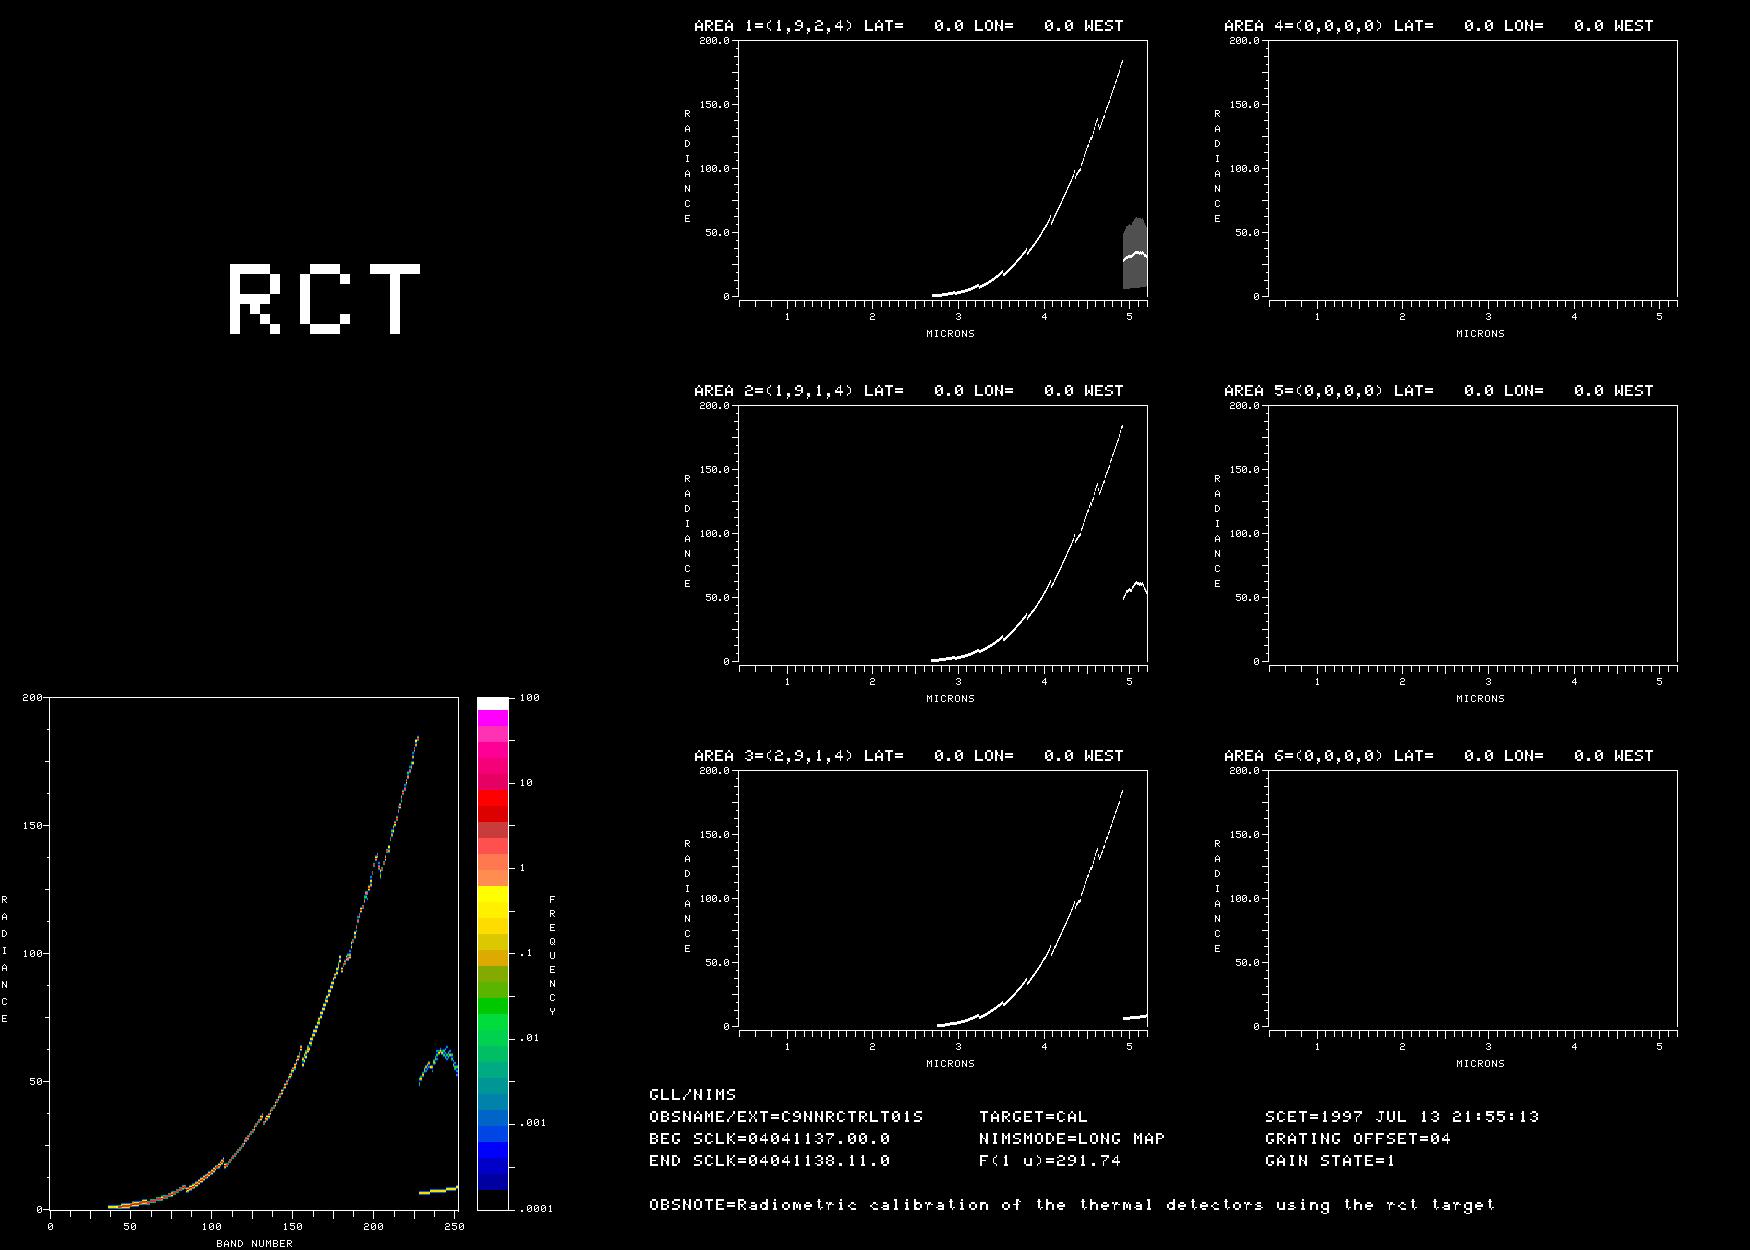Click the SCET=1997 JUL 13 timestamp

click(x=1401, y=1117)
